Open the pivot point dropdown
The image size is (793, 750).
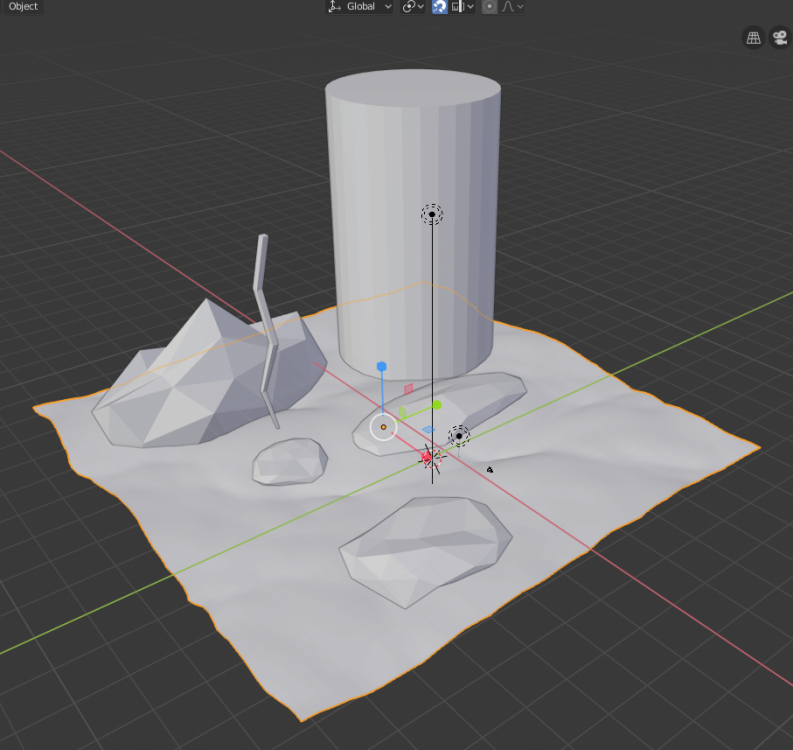pyautogui.click(x=412, y=7)
